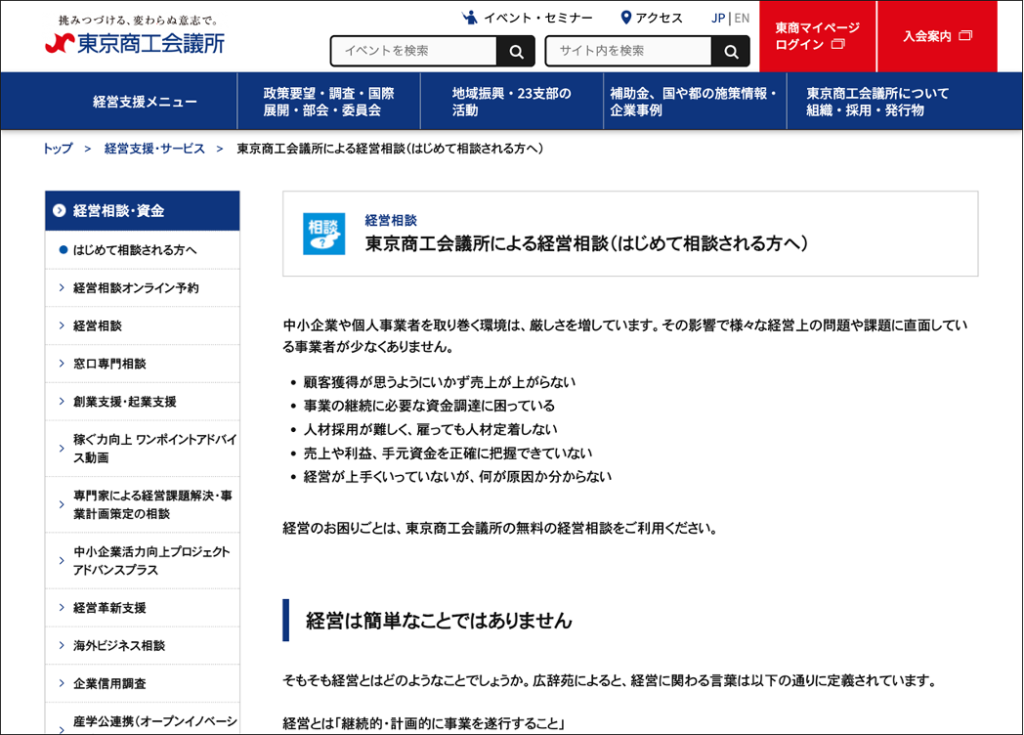This screenshot has width=1024, height=735.
Task: Click the イベント・セミナー presenter icon
Action: click(x=470, y=18)
